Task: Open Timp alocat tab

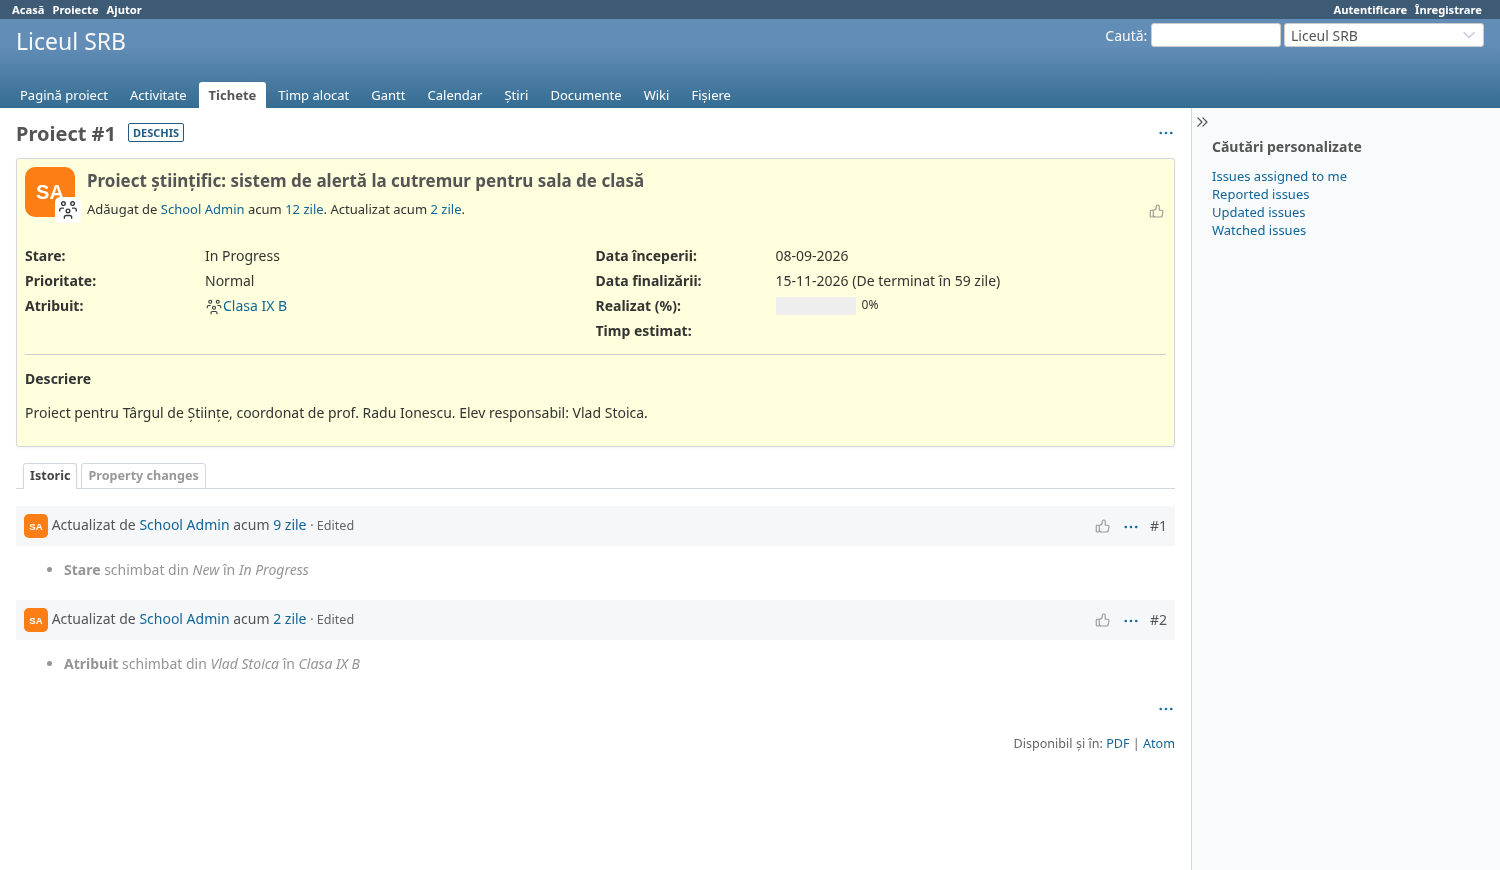Action: click(x=313, y=95)
